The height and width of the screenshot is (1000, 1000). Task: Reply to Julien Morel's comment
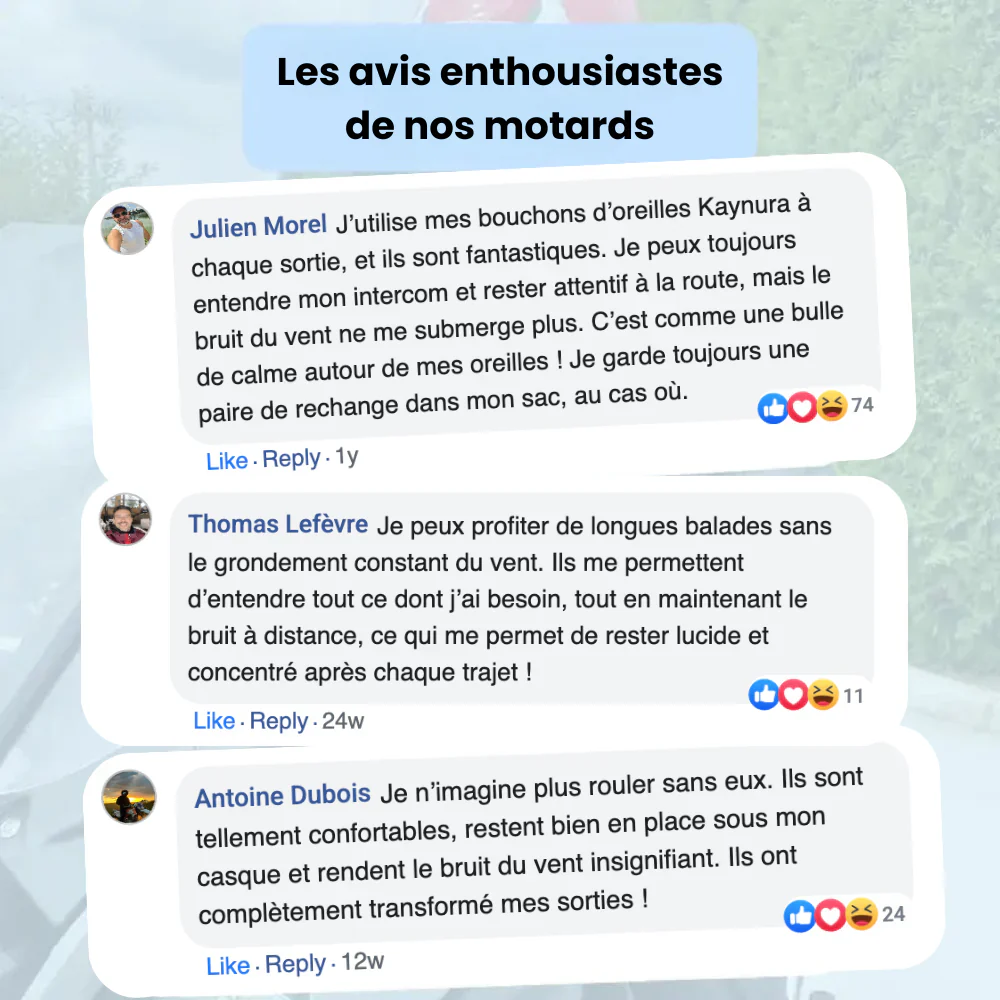pyautogui.click(x=291, y=459)
